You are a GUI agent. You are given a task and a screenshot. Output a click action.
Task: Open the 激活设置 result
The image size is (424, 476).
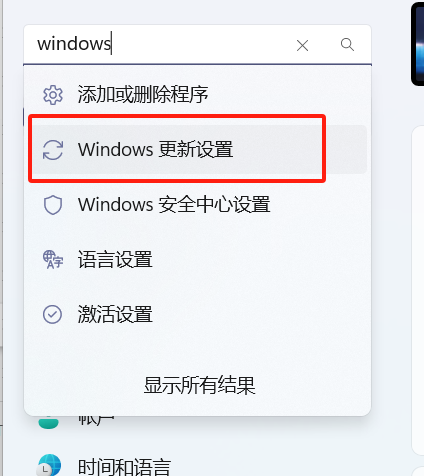(x=197, y=314)
